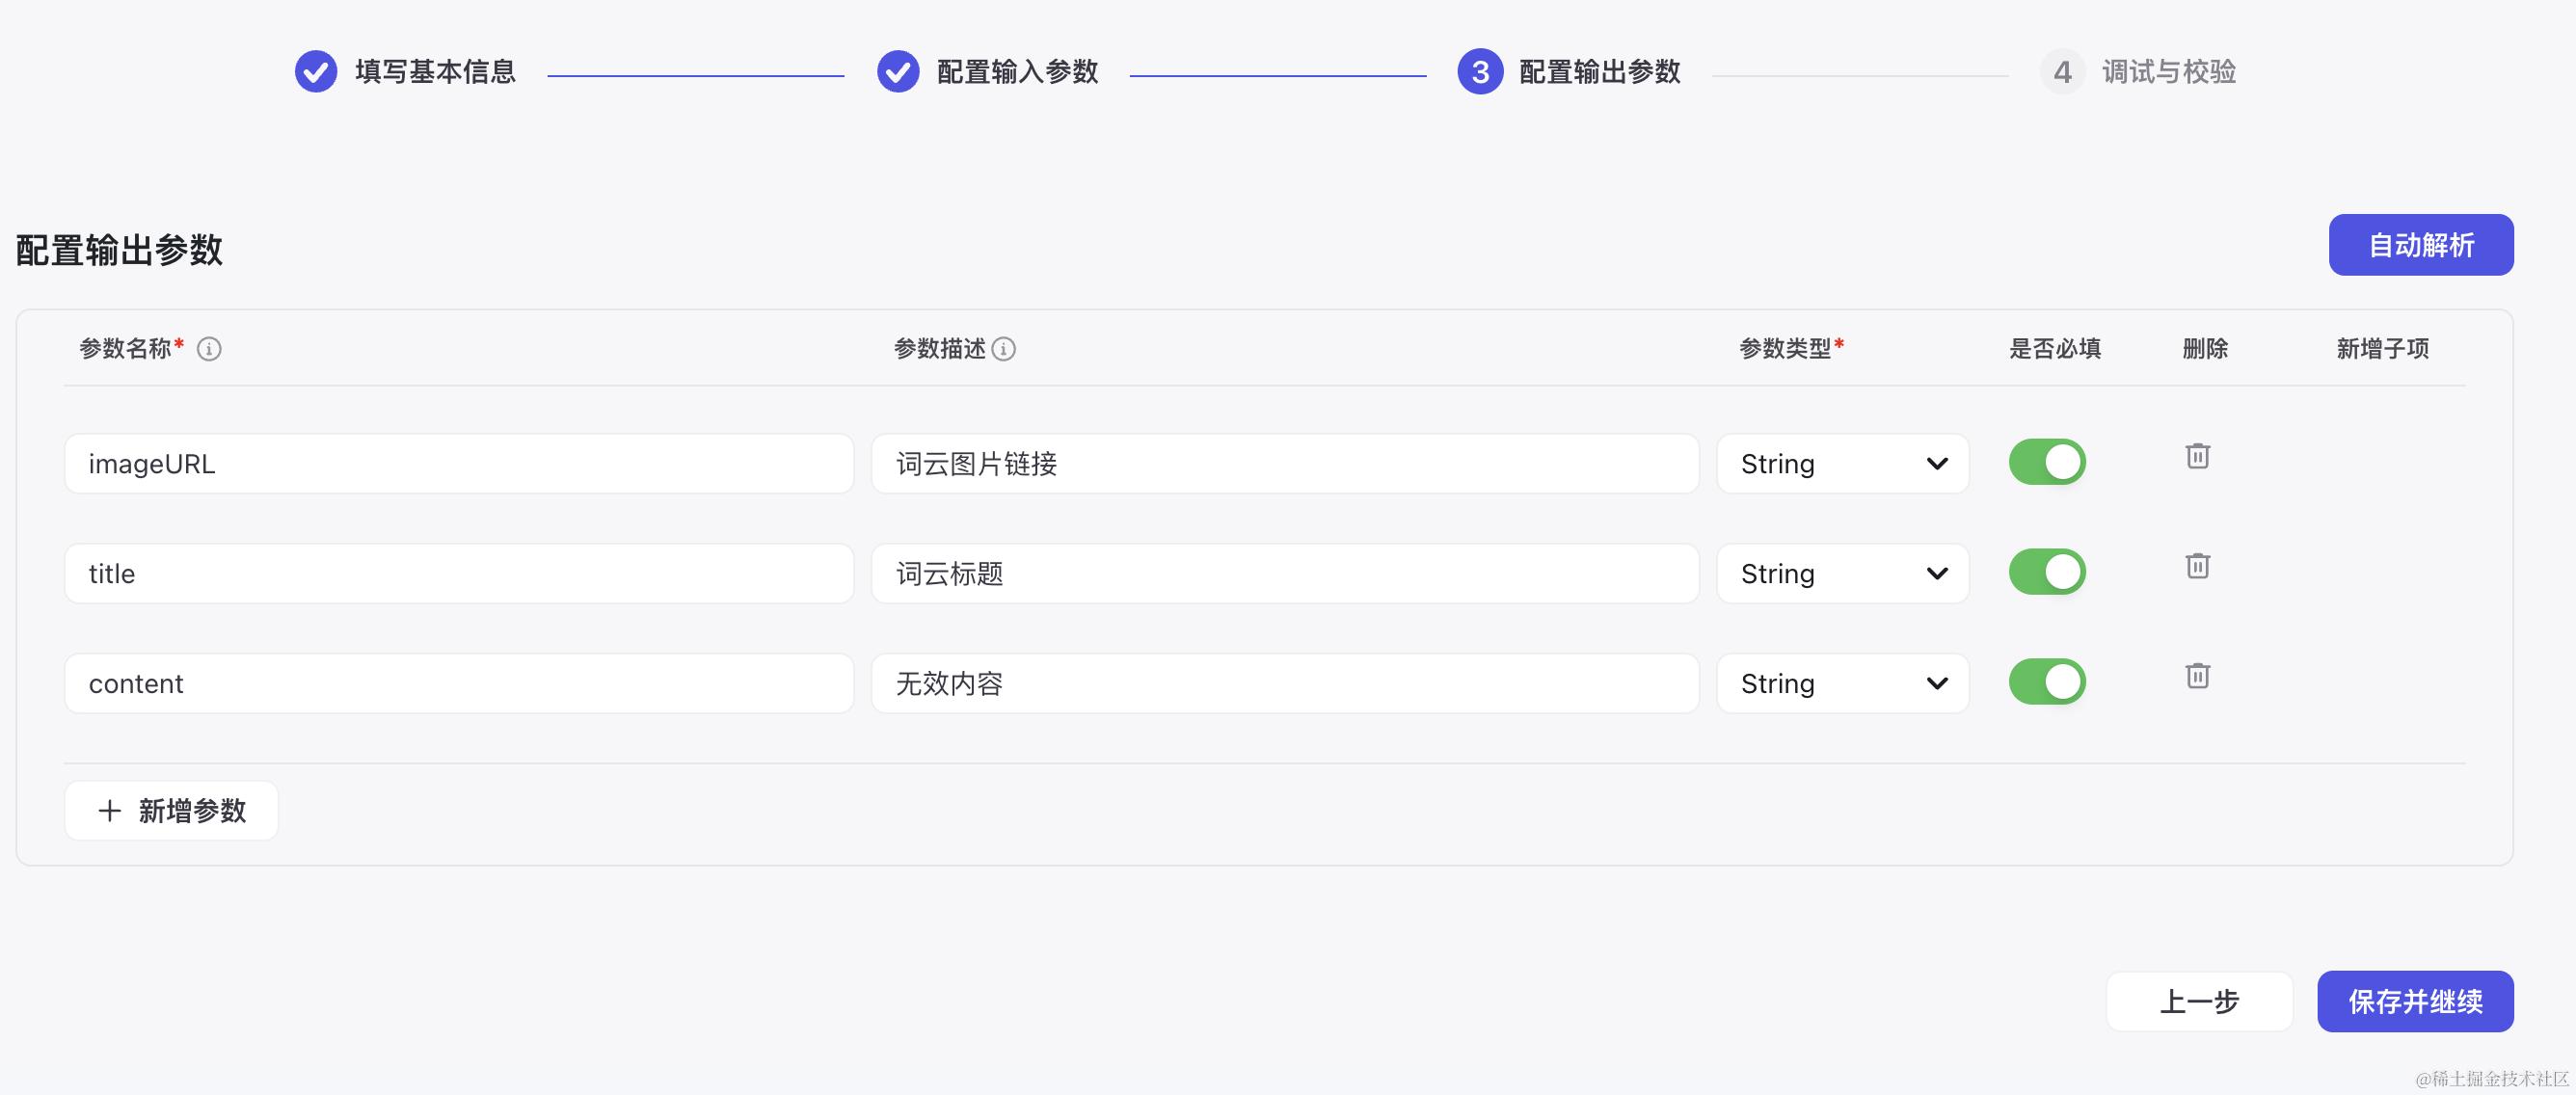The height and width of the screenshot is (1095, 2576).
Task: Click checkmark icon for 配置输入参数 step
Action: [898, 72]
